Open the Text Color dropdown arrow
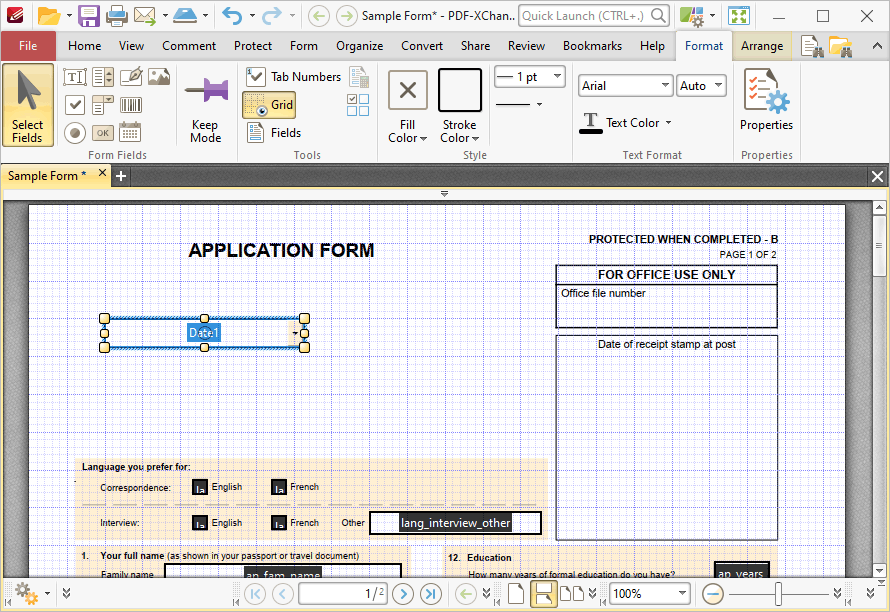The width and height of the screenshot is (890, 612). coord(668,123)
